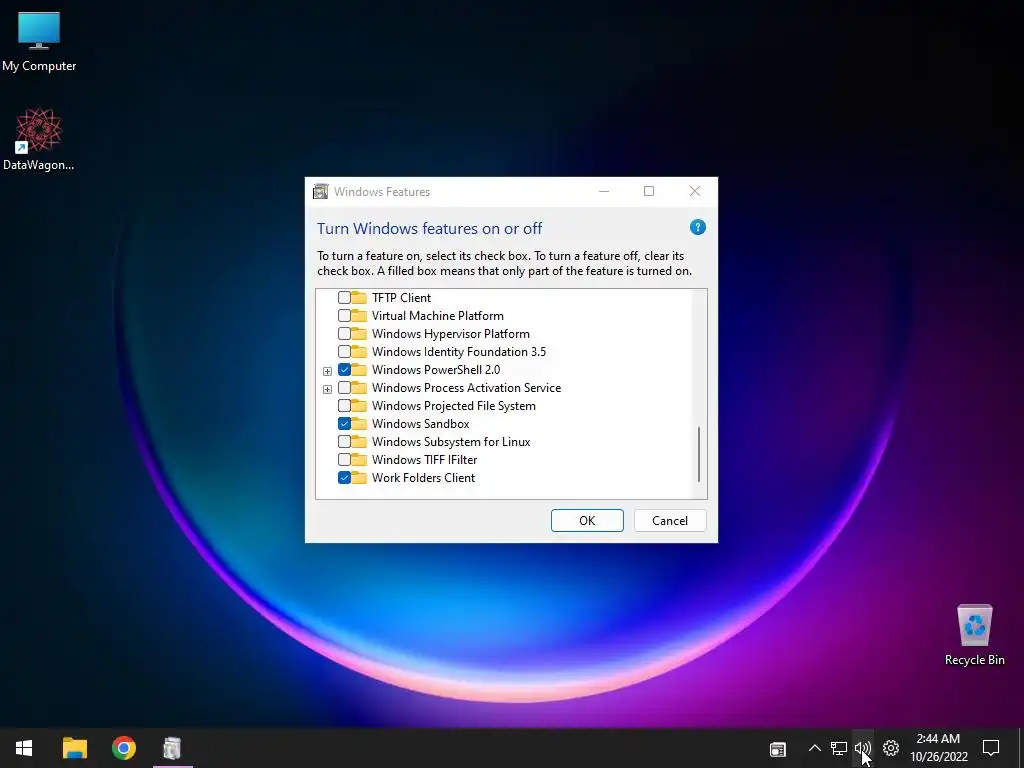Open the Windows Start menu

[x=24, y=748]
